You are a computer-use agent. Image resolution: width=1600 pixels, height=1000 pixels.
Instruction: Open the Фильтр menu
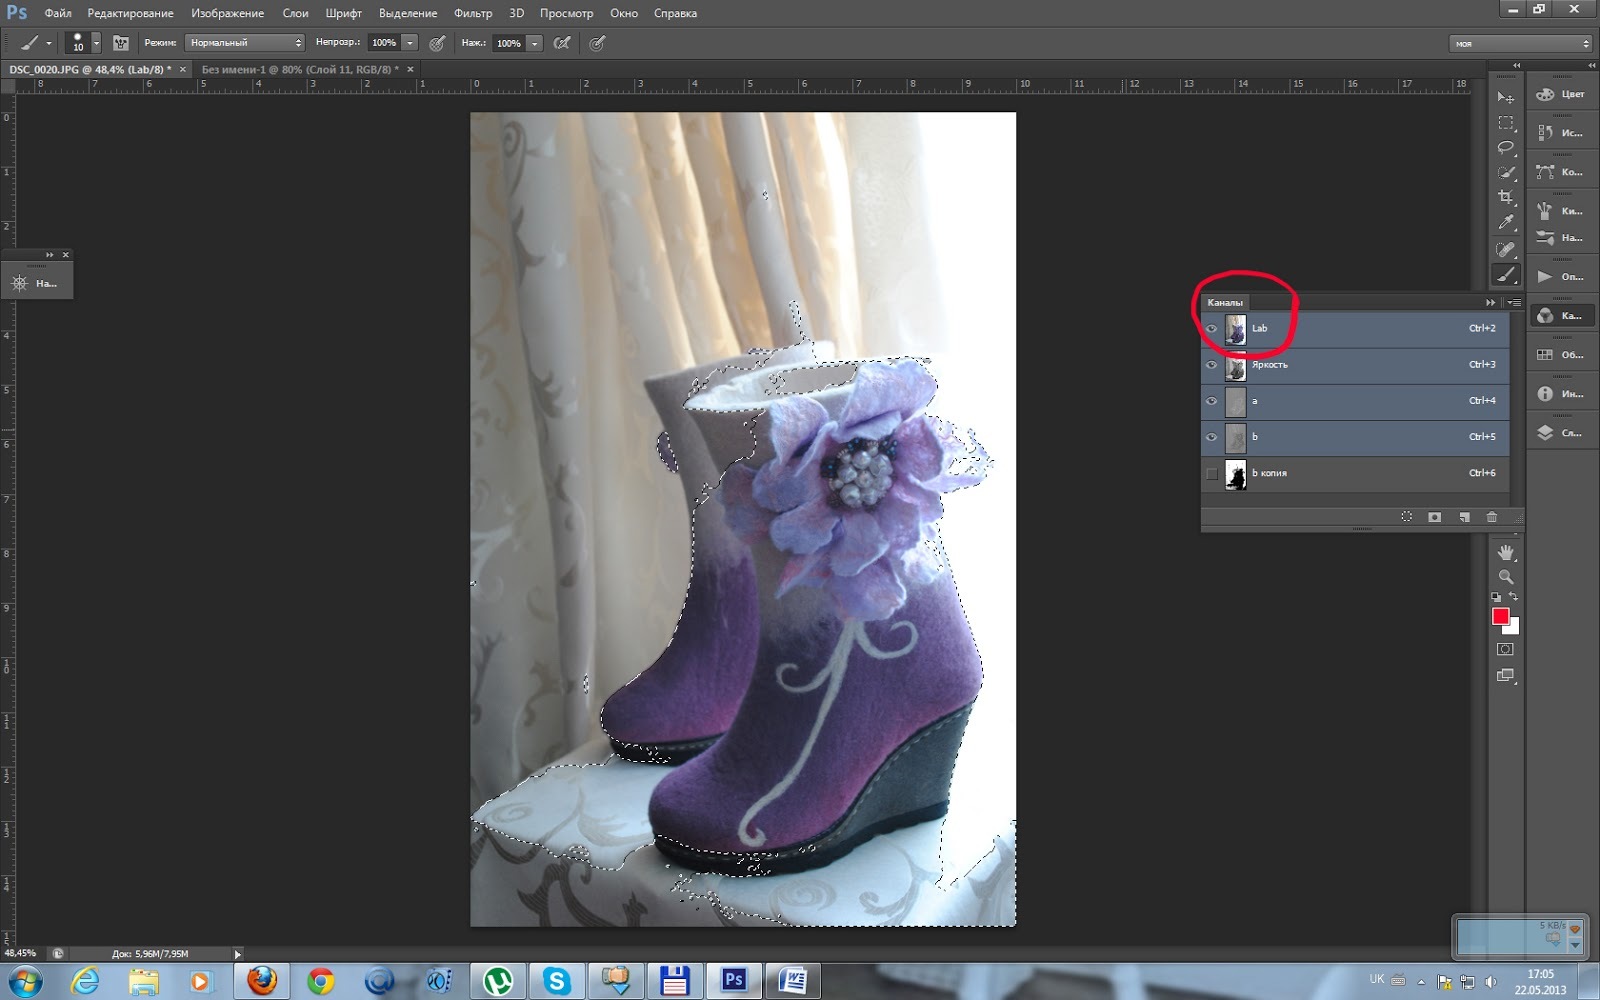pos(473,13)
